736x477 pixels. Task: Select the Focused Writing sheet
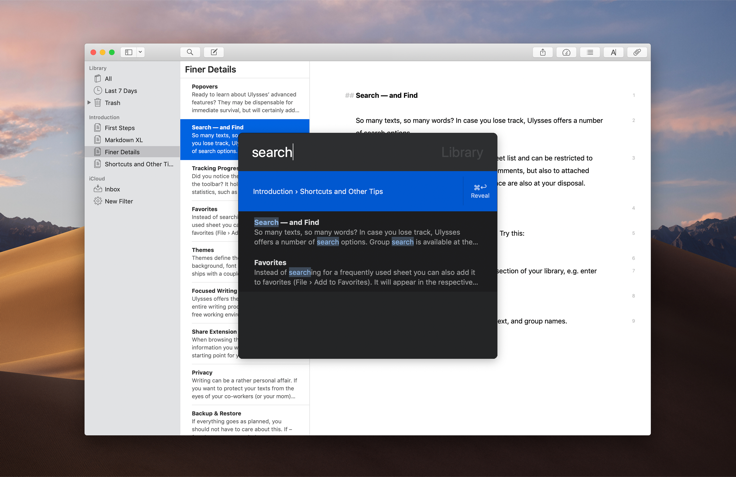tap(210, 303)
